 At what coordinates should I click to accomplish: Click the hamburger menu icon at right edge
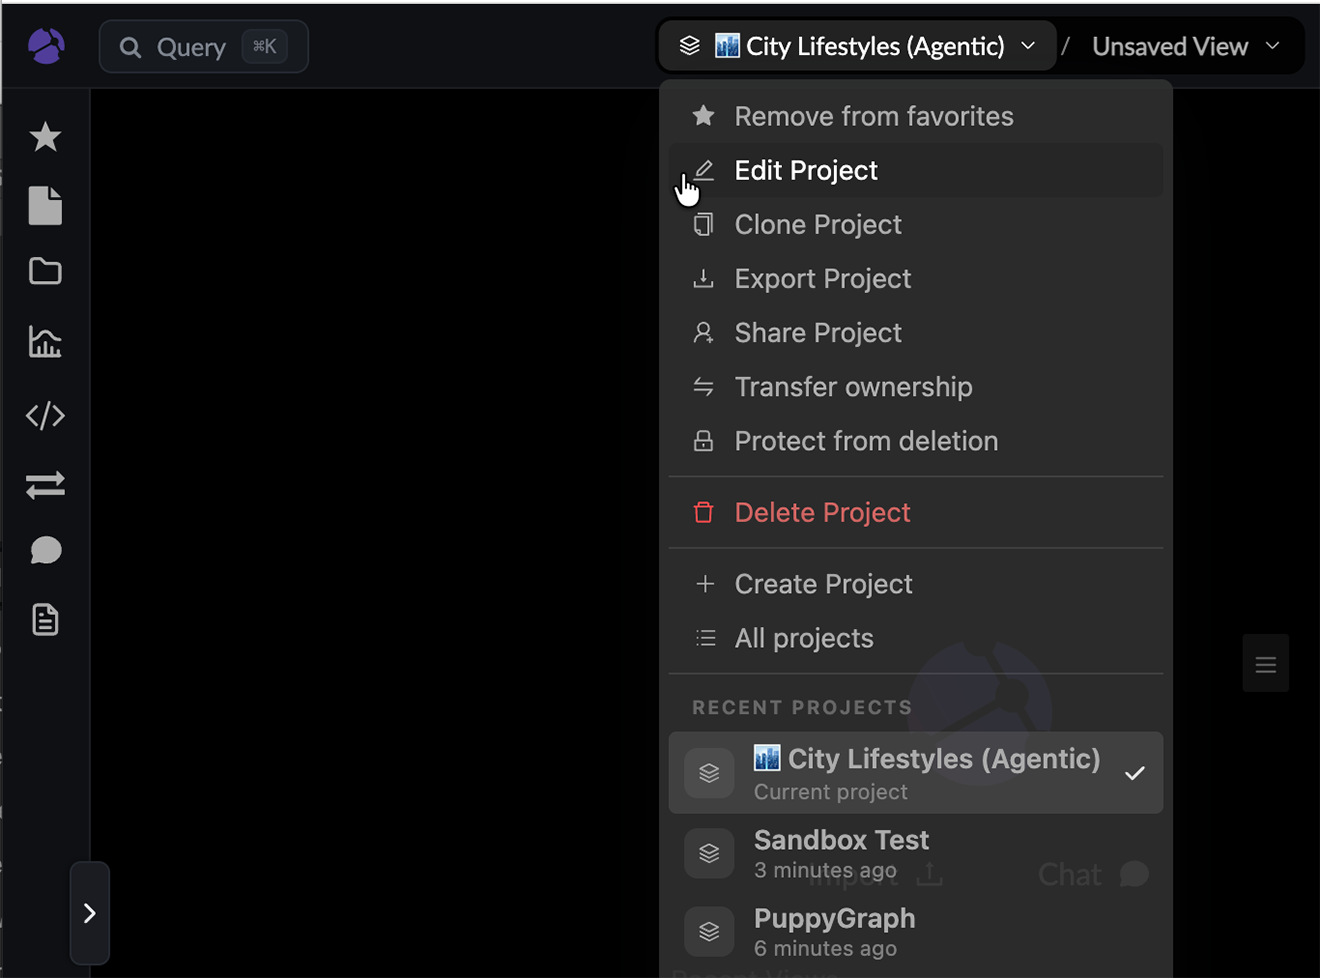click(1266, 664)
